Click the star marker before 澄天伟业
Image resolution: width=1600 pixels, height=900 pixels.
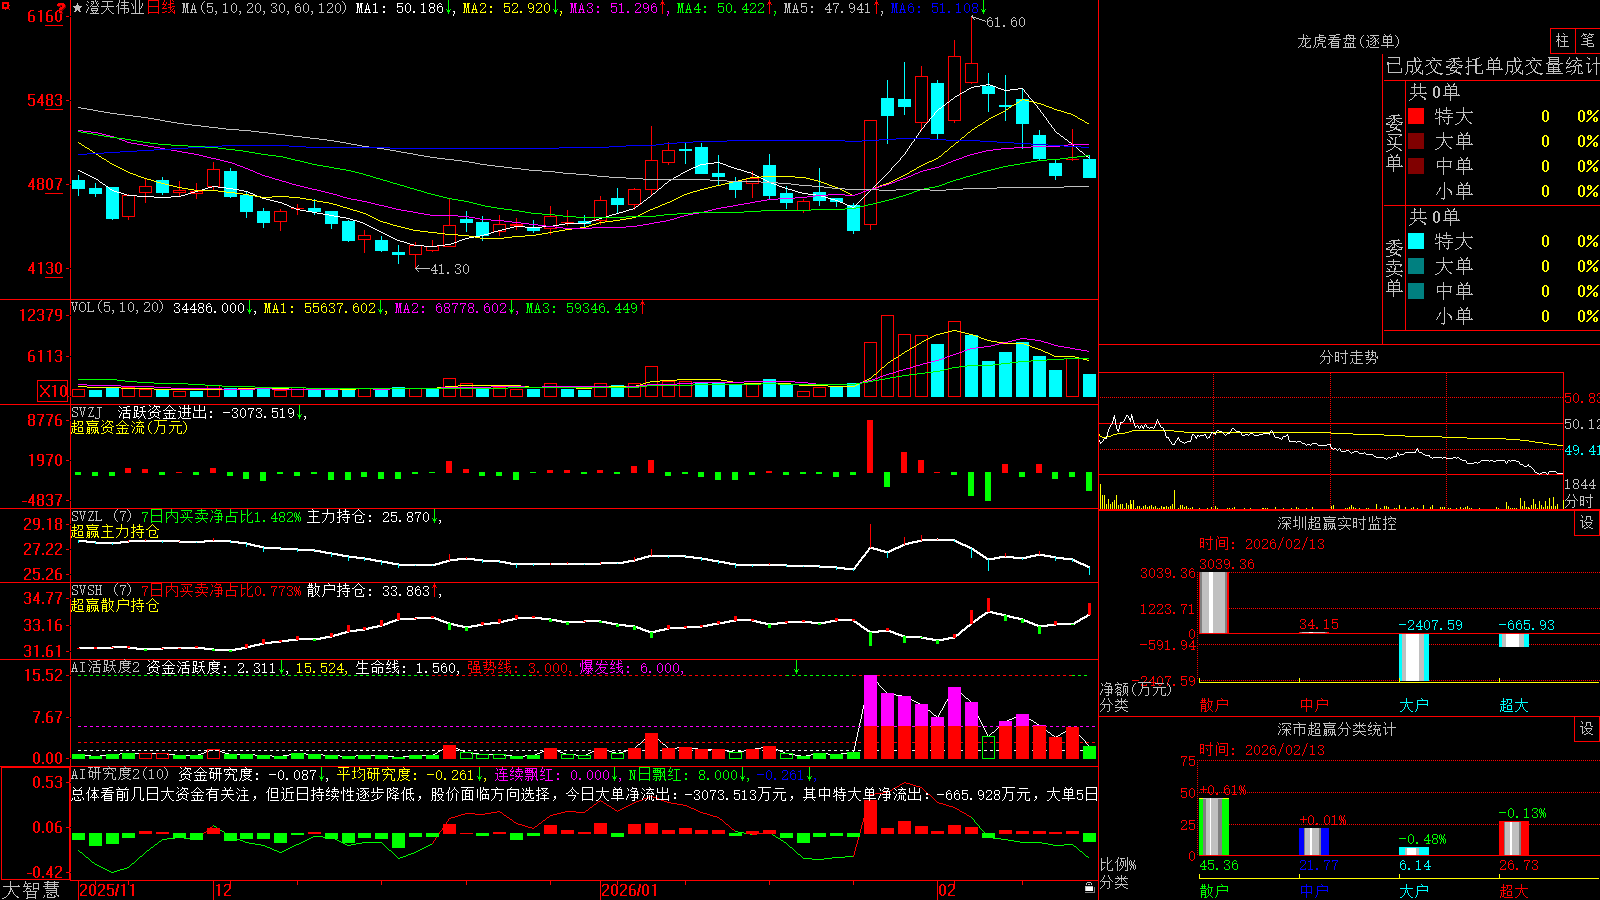click(x=77, y=8)
